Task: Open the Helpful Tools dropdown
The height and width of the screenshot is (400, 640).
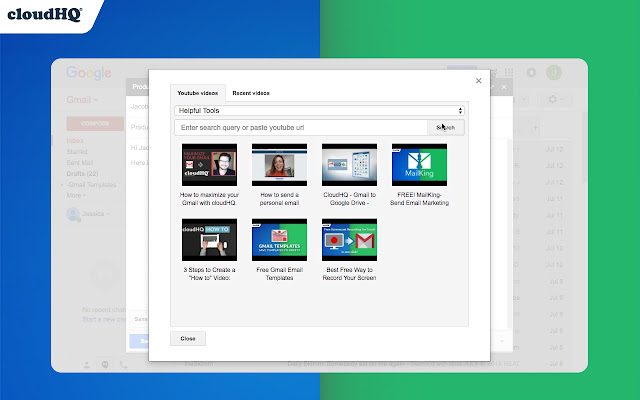Action: [x=320, y=110]
